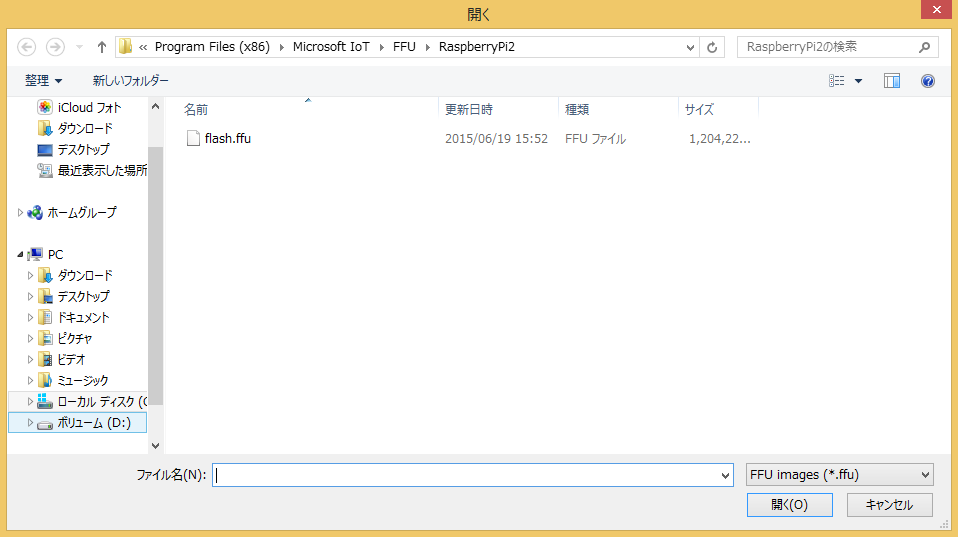
Task: Click the search magnifier icon
Action: 924,47
